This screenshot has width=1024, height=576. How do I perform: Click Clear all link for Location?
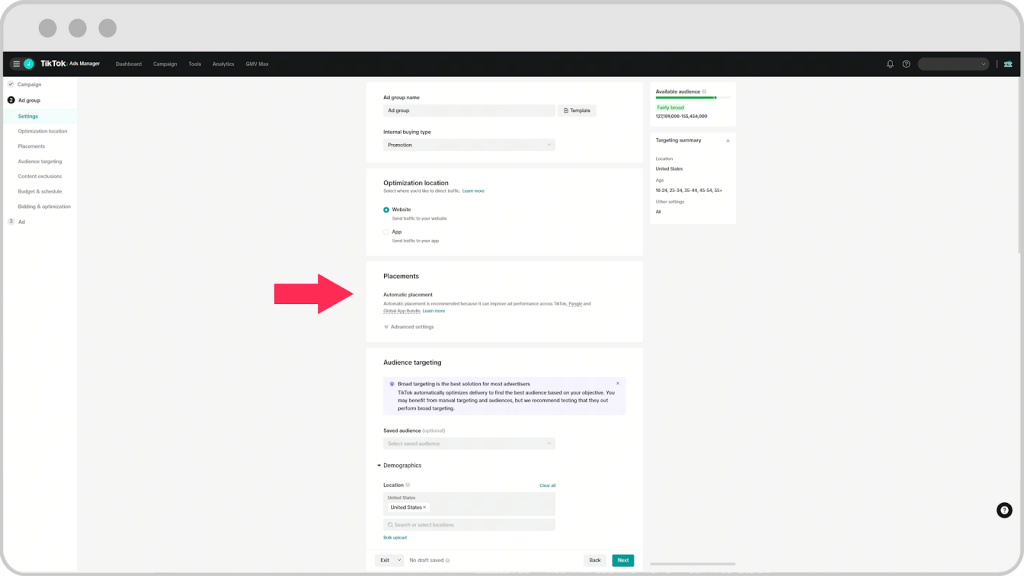point(547,485)
